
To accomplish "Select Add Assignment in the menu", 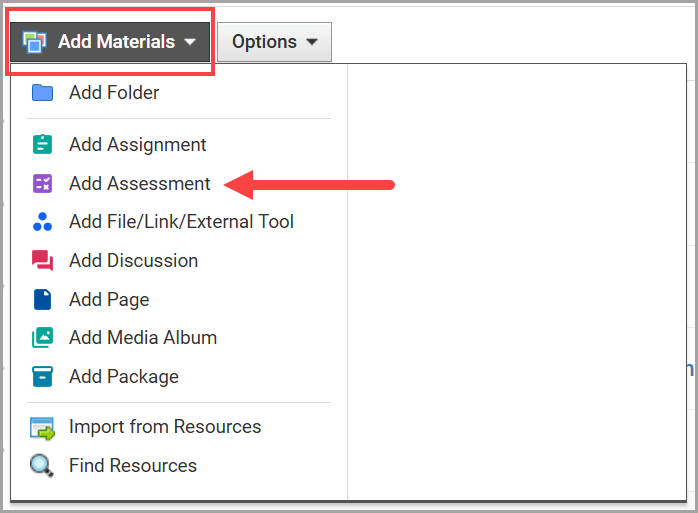I will [x=138, y=145].
